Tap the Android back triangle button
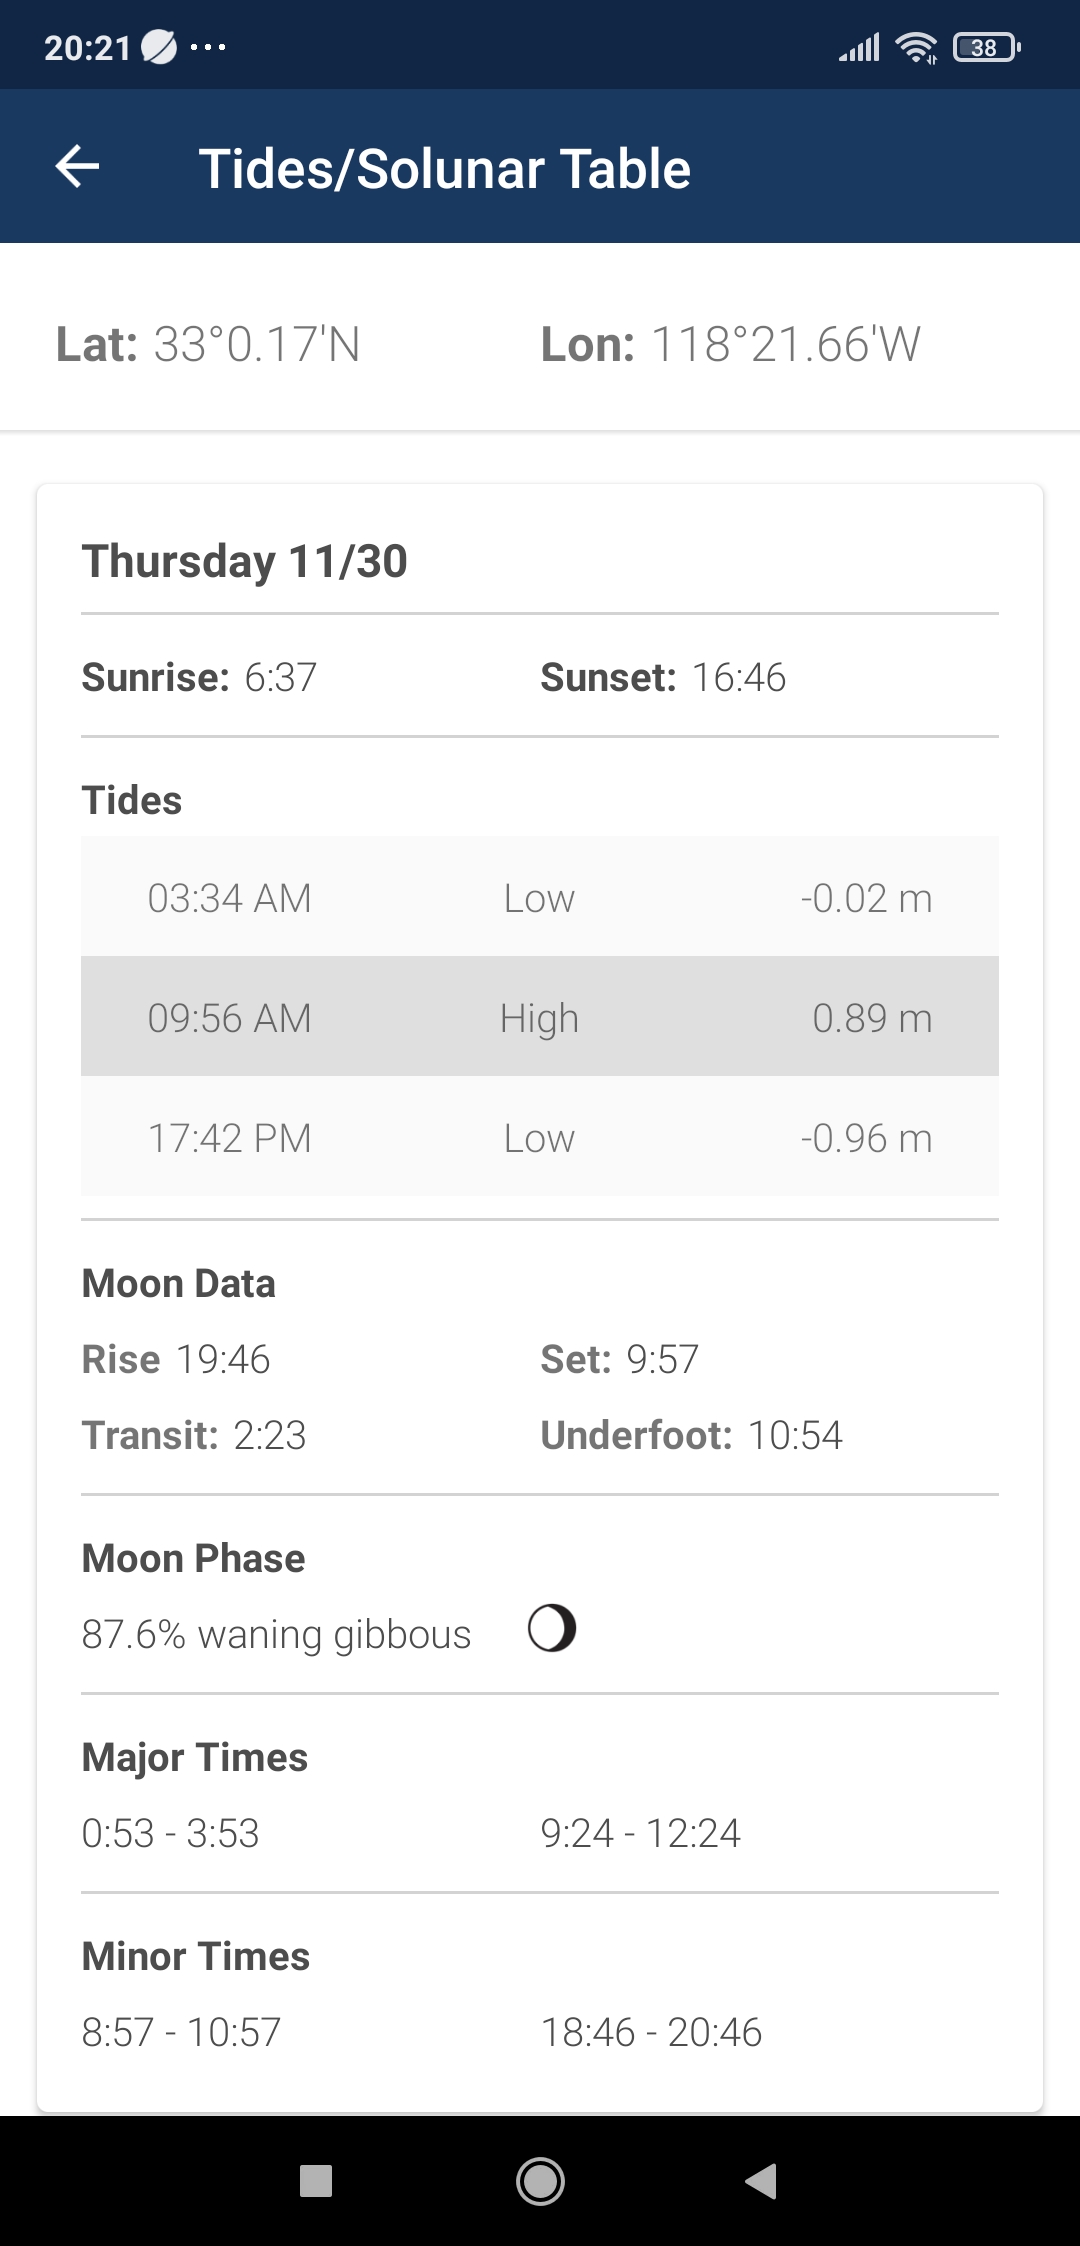 click(x=762, y=2181)
